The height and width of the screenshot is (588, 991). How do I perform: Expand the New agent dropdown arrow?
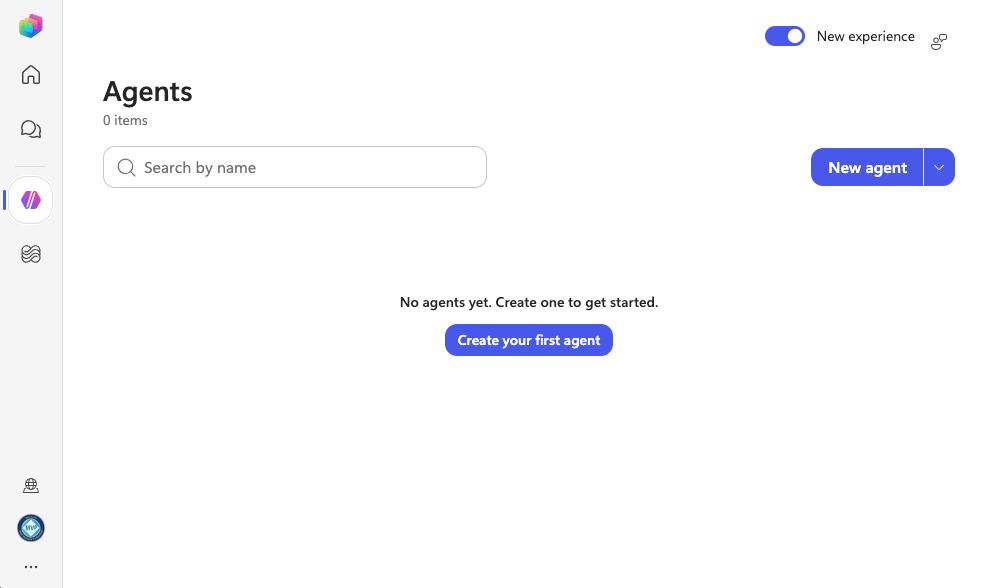[939, 168]
